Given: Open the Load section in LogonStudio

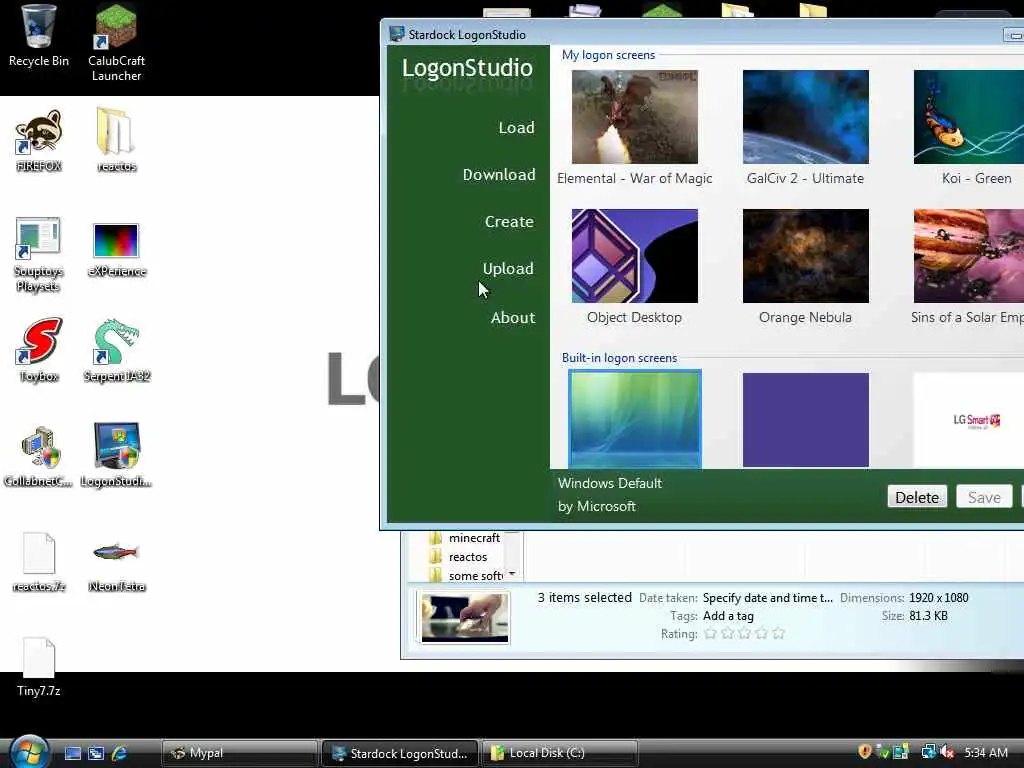Looking at the screenshot, I should point(516,127).
